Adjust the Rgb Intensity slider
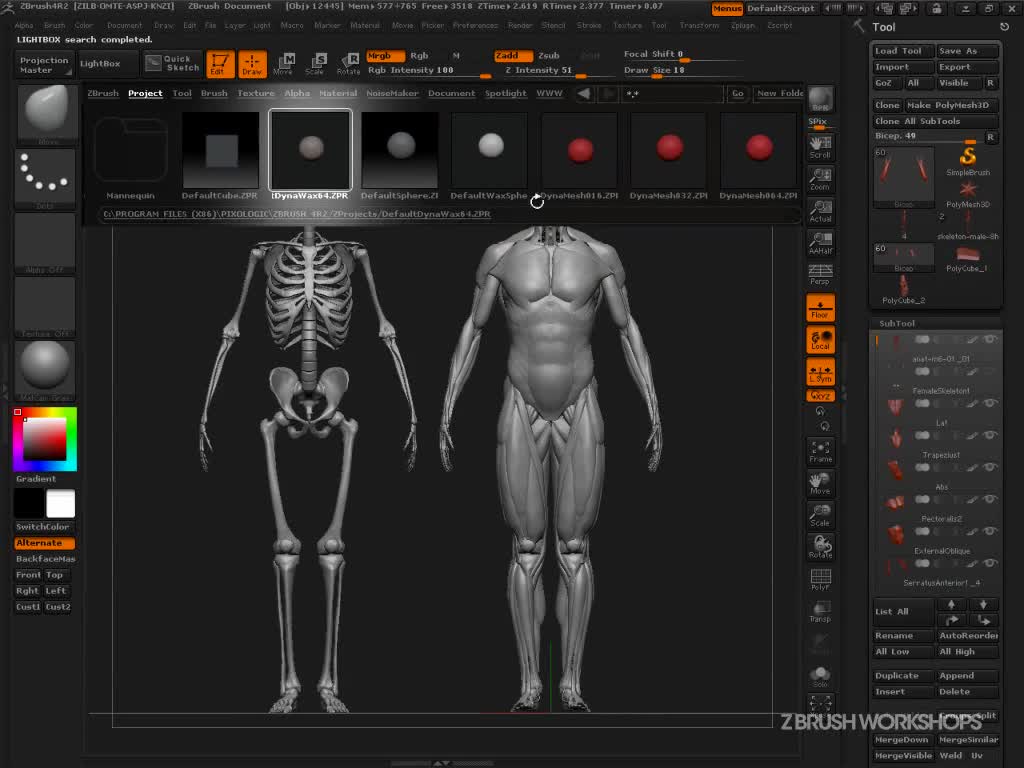Image resolution: width=1024 pixels, height=768 pixels. pos(429,71)
